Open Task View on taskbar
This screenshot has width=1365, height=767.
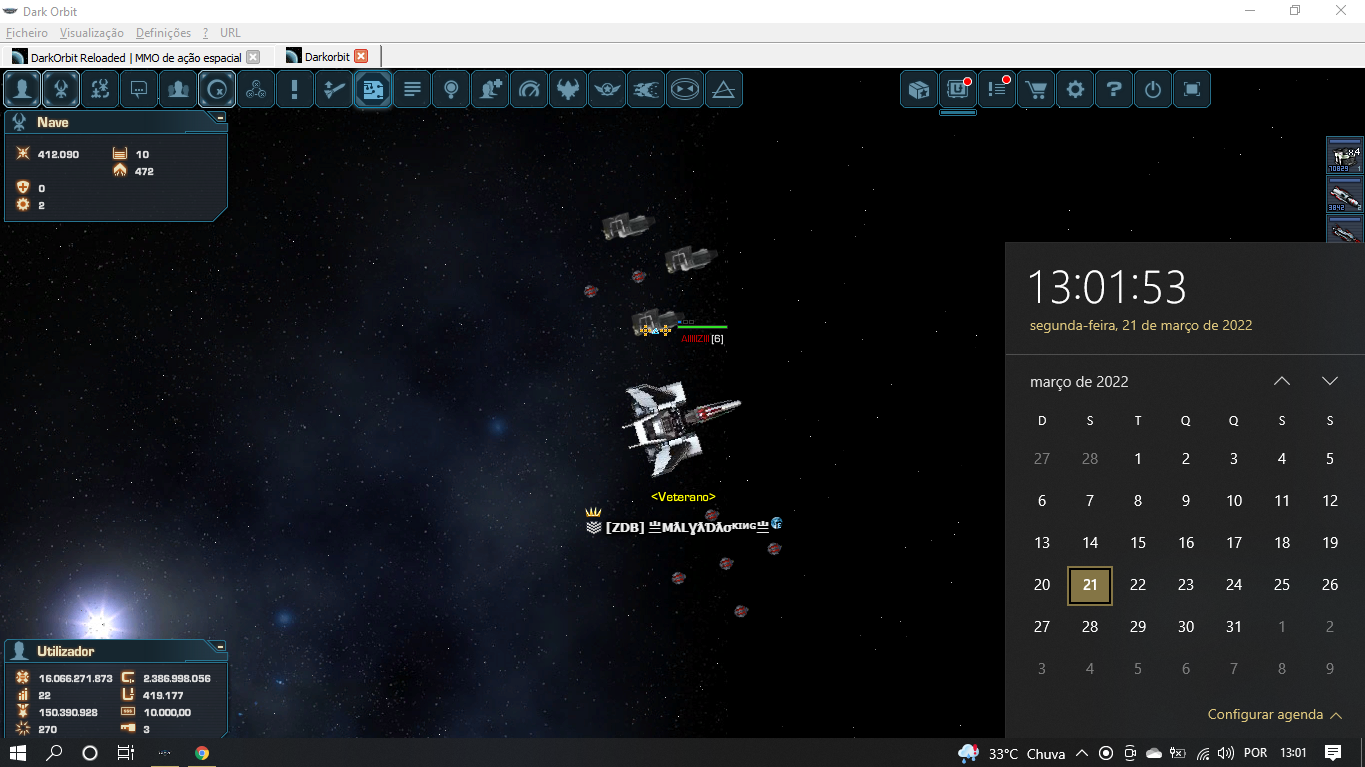click(126, 753)
